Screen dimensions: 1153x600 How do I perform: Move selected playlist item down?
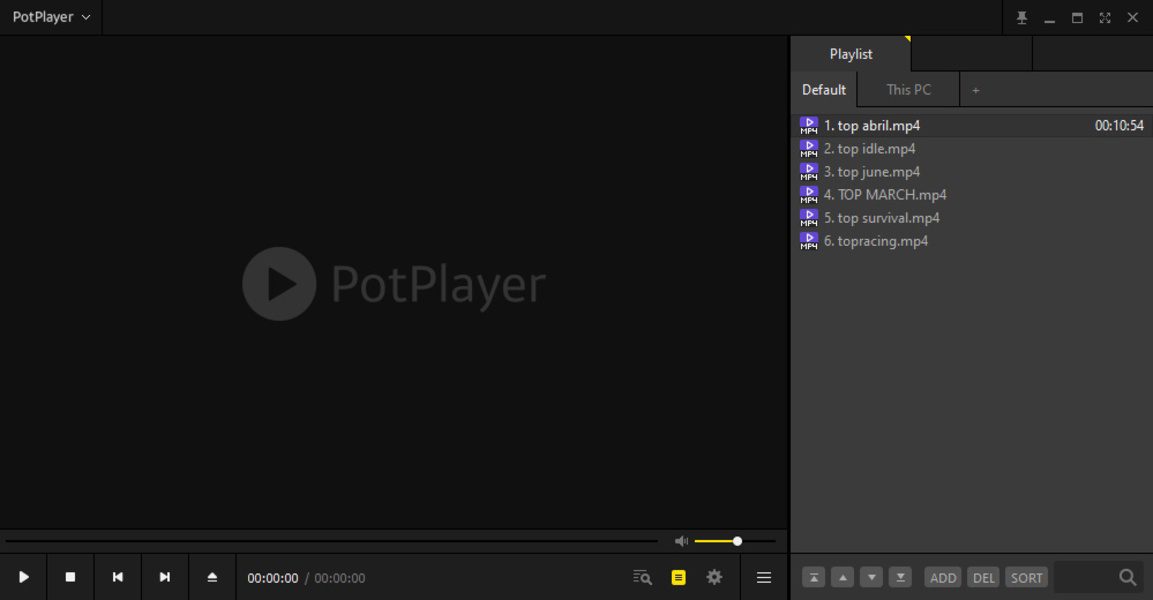click(x=870, y=577)
